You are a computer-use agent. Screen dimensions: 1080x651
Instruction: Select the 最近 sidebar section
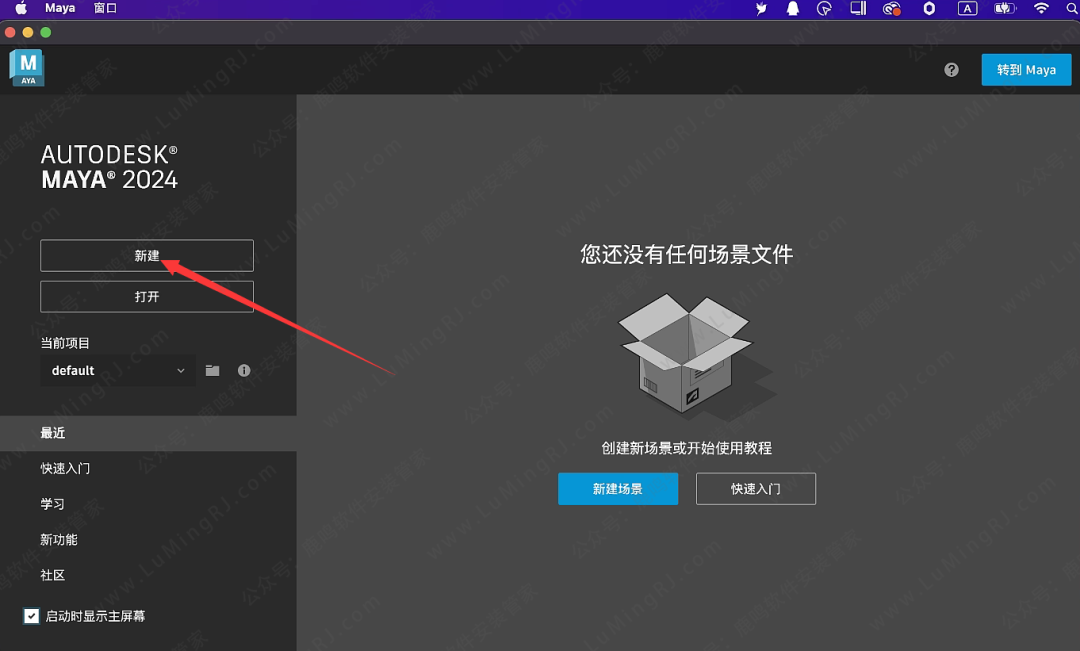point(52,432)
